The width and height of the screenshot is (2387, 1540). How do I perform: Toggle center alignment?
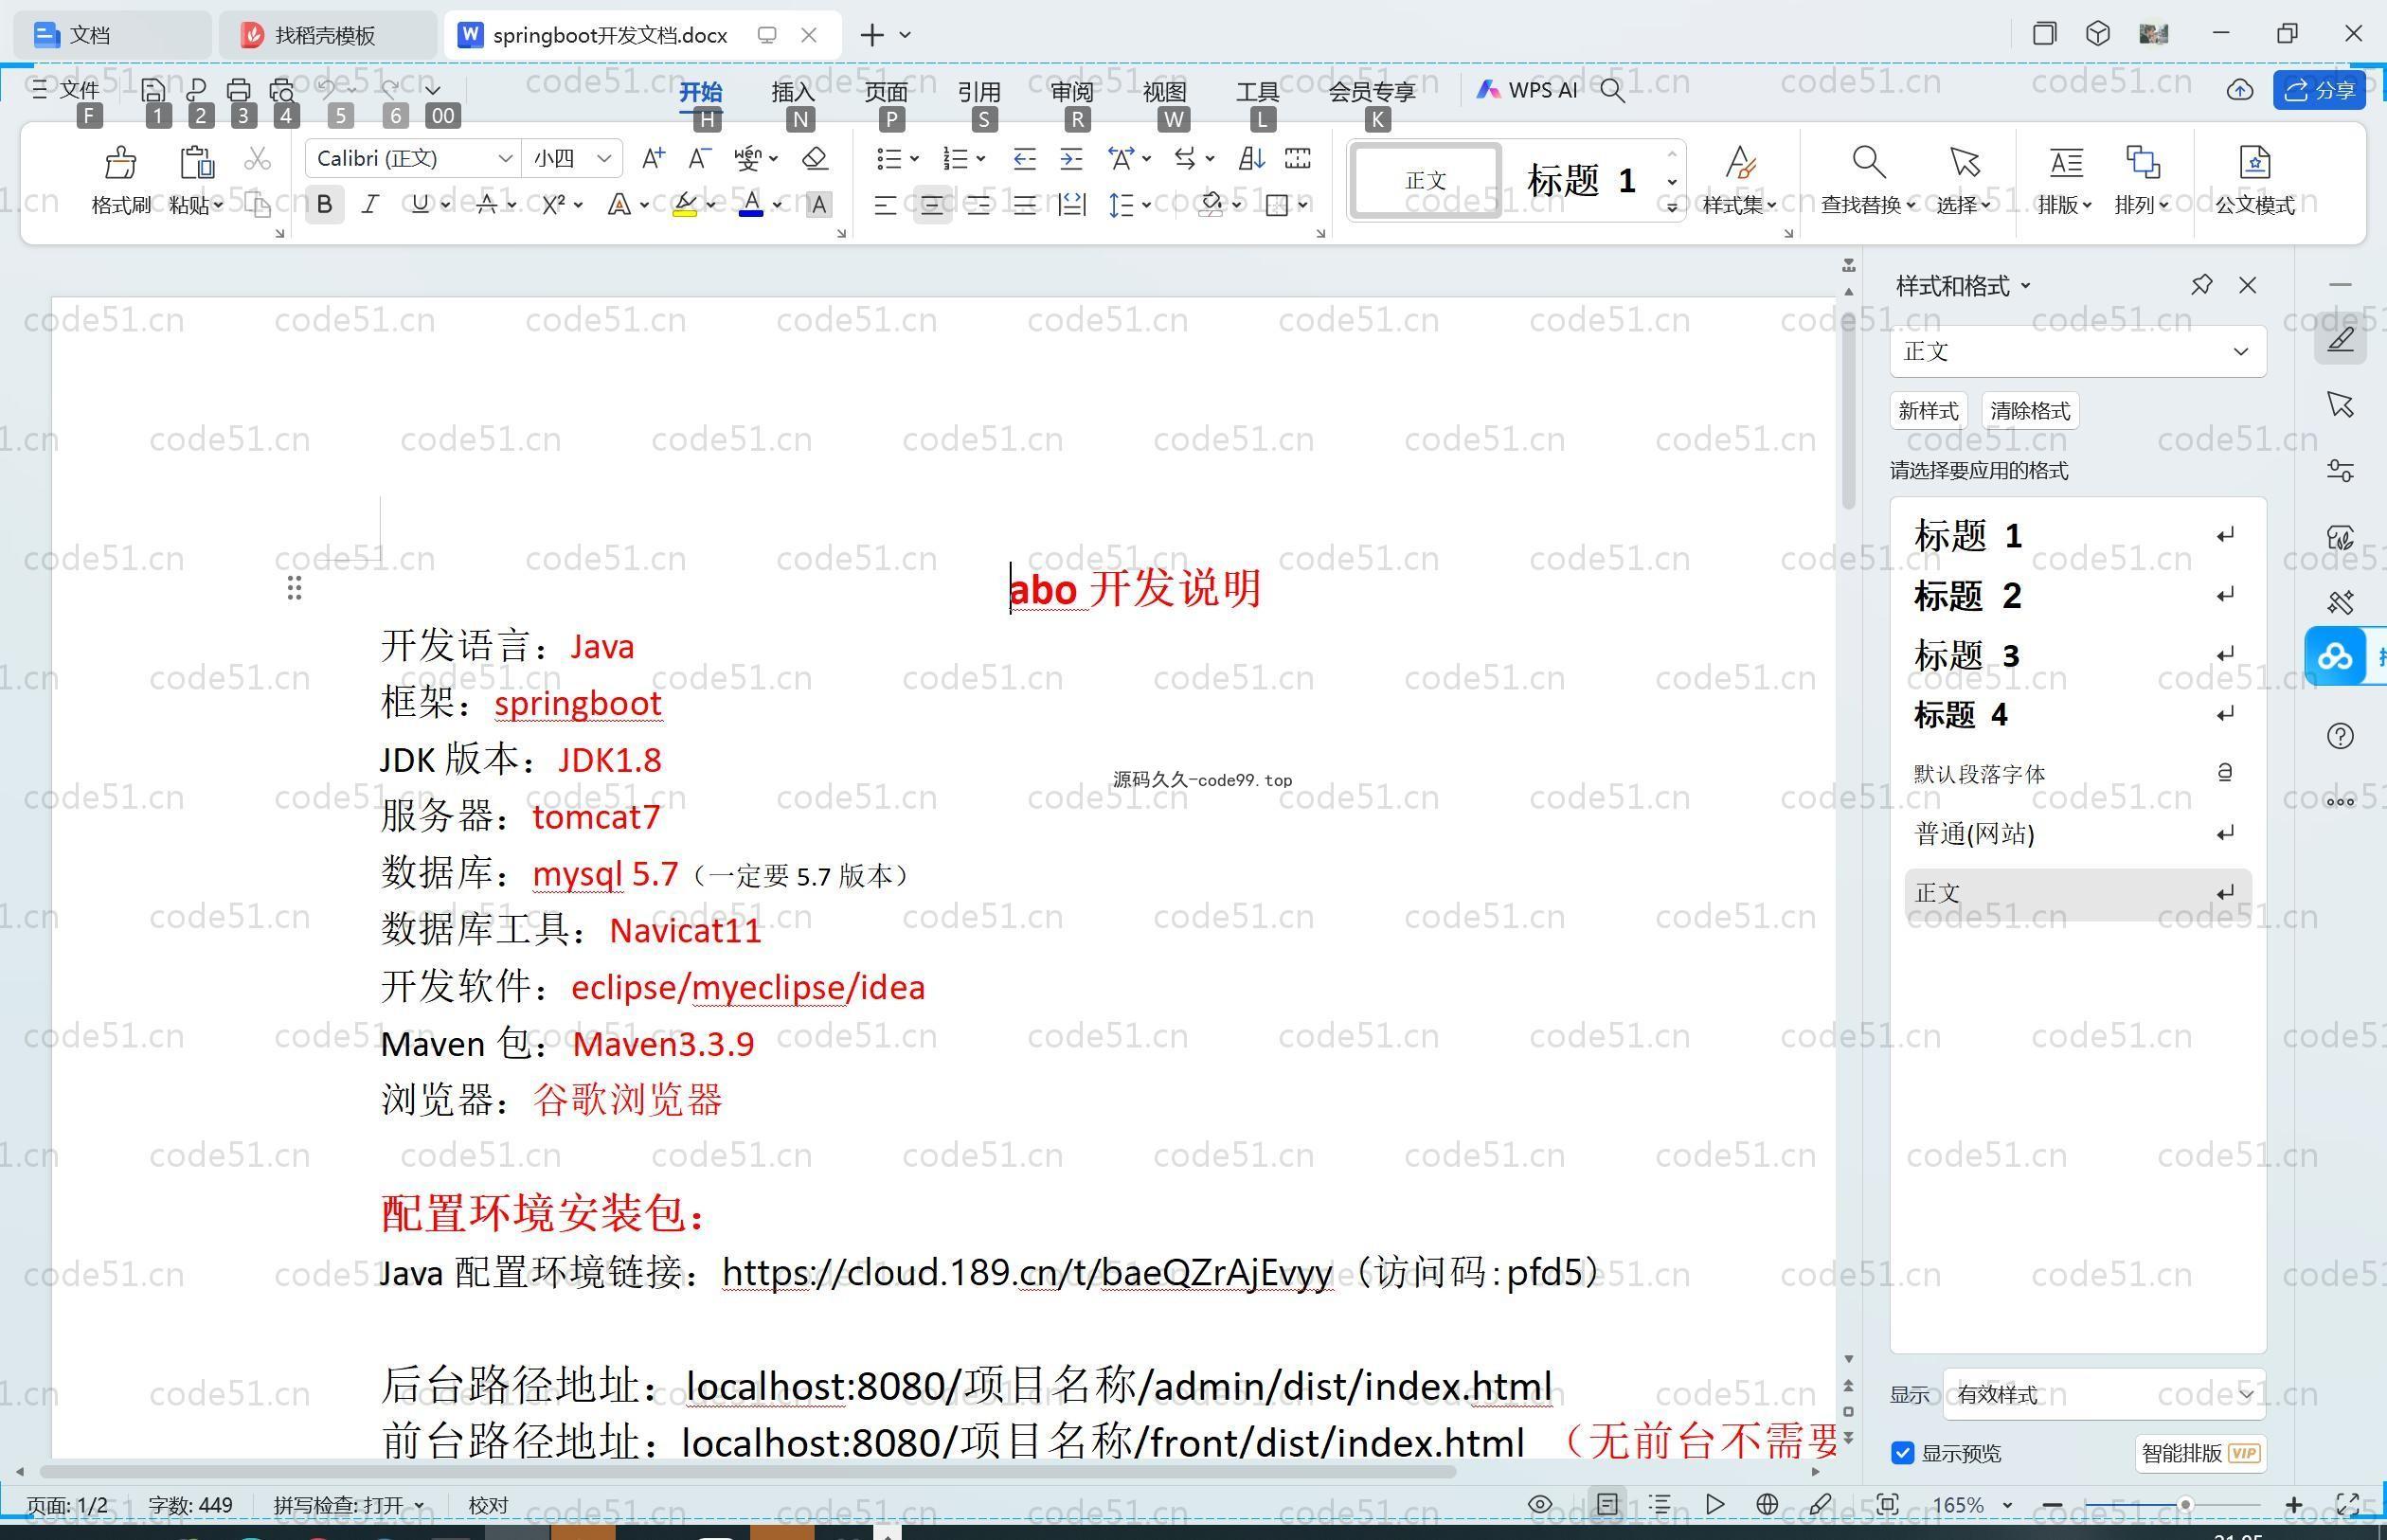point(932,205)
